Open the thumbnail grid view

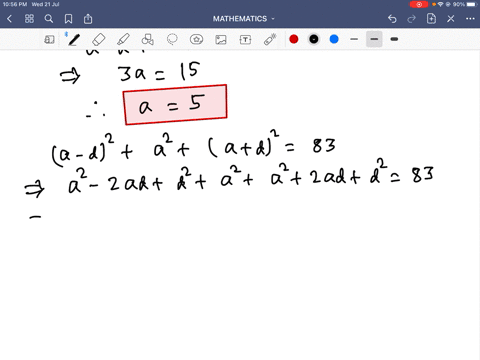29,19
